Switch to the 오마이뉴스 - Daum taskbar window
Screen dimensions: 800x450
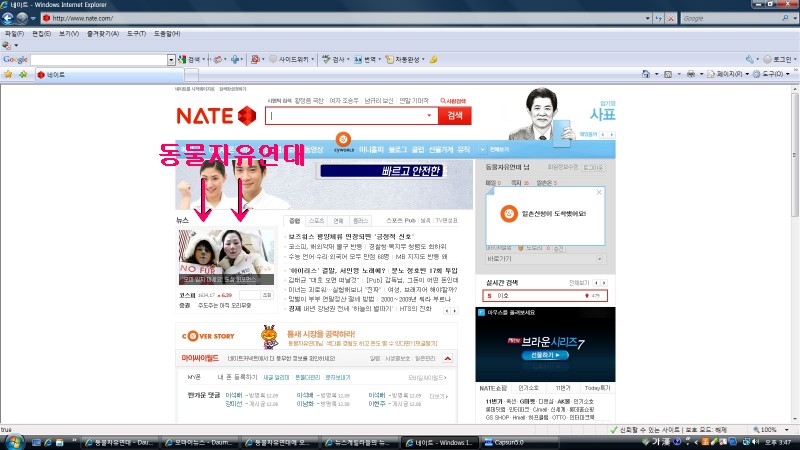[199, 443]
